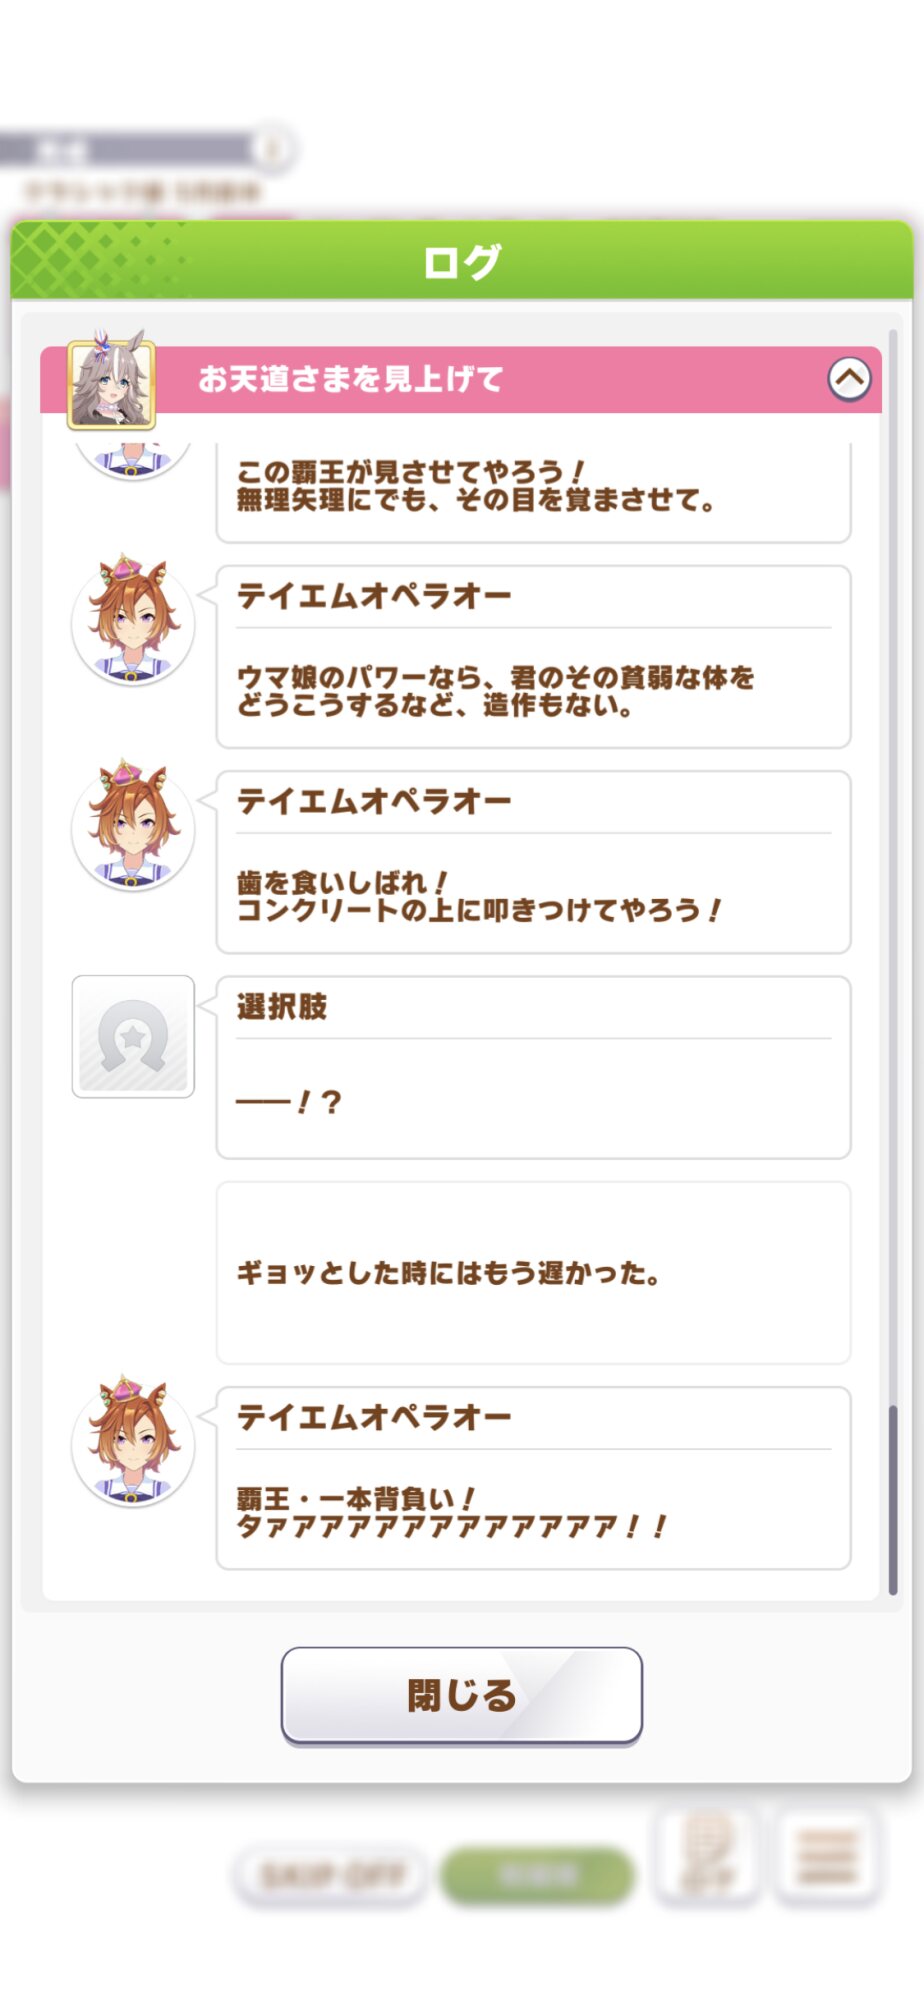The width and height of the screenshot is (924, 2000).
Task: Tap the コンクリートの上に叩きつけてやろう message bubble
Action: 533,862
